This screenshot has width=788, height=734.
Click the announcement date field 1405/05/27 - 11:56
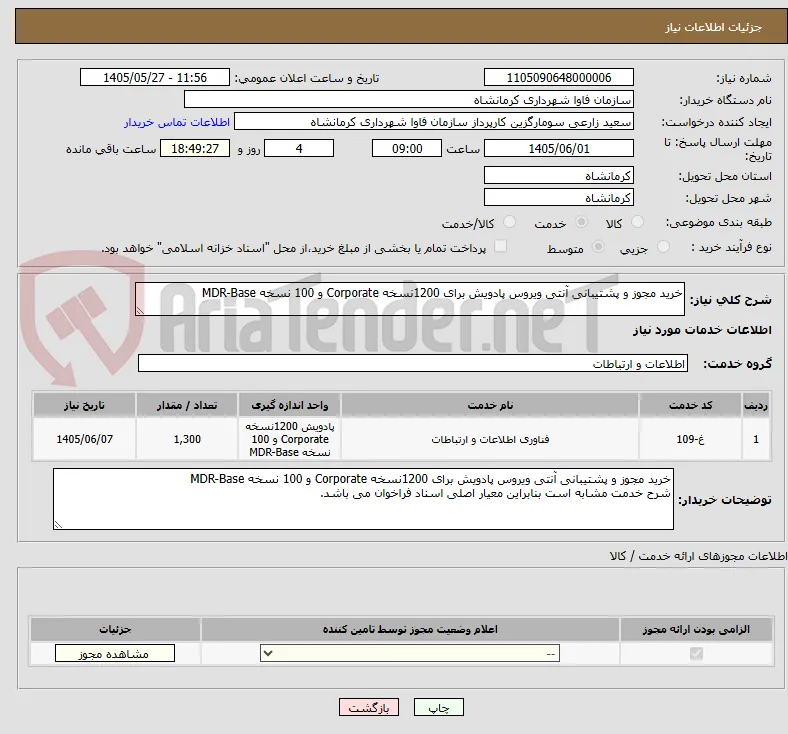tap(155, 77)
